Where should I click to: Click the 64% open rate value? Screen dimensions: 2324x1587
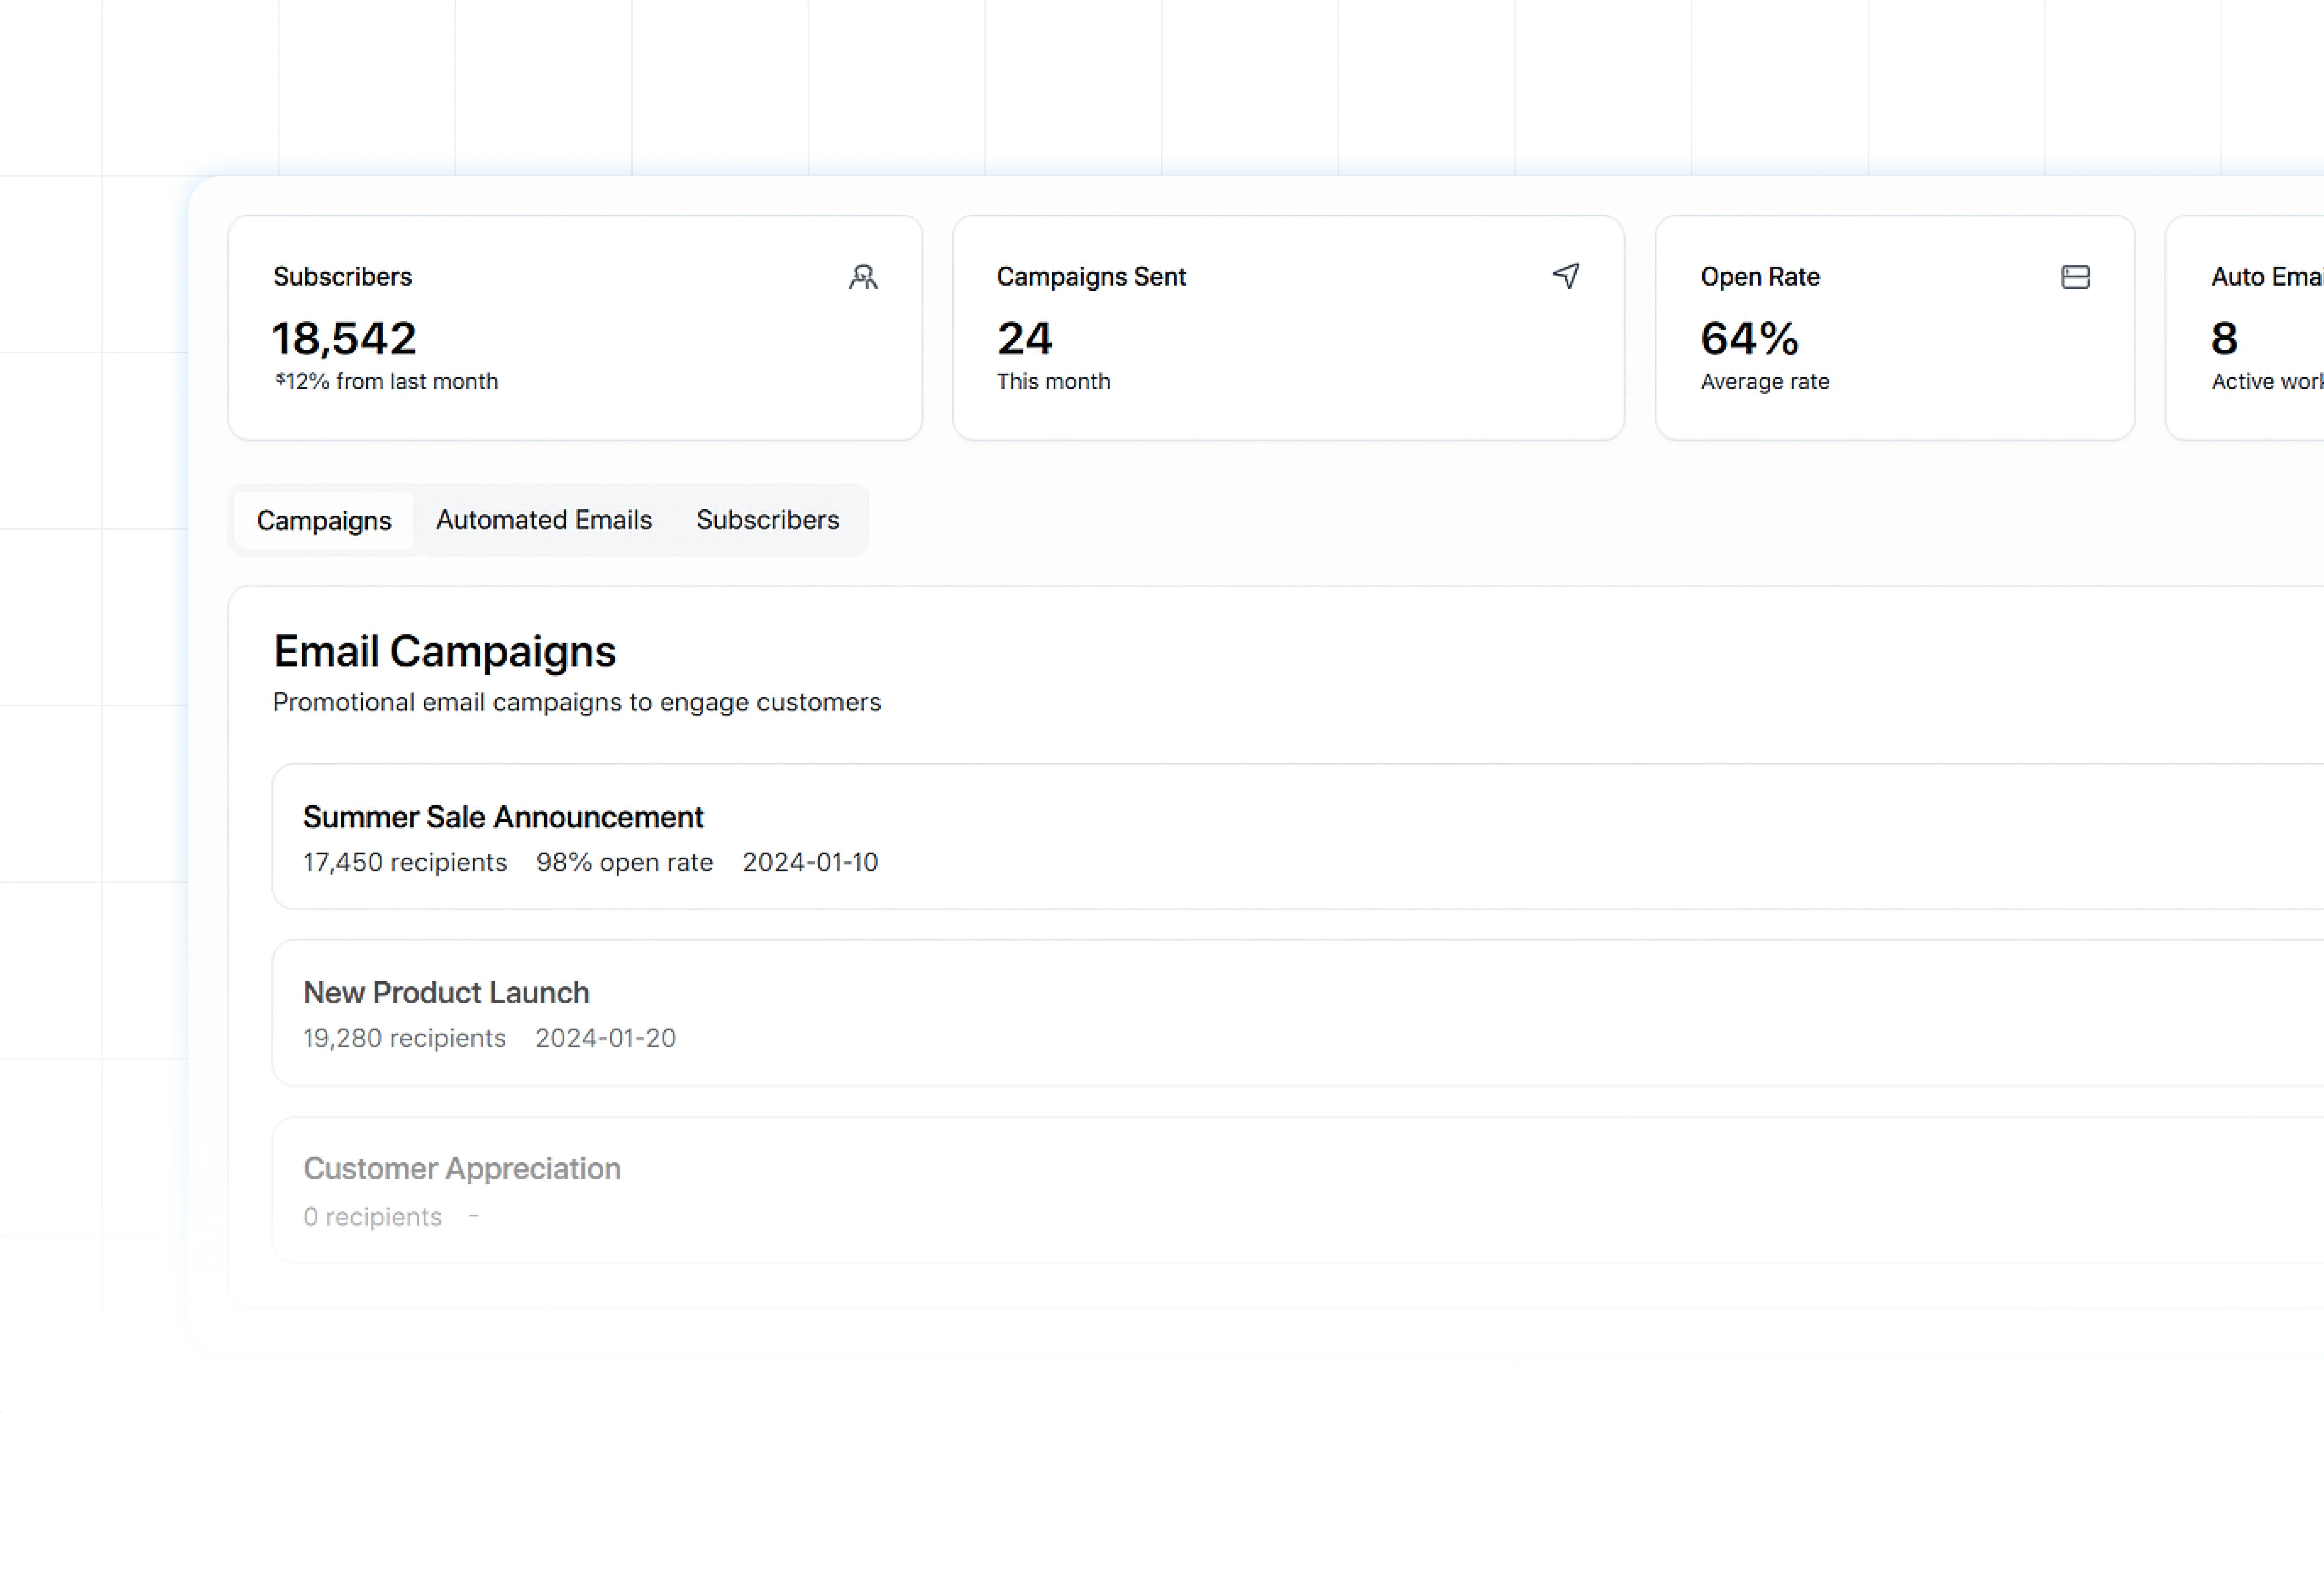click(1749, 338)
